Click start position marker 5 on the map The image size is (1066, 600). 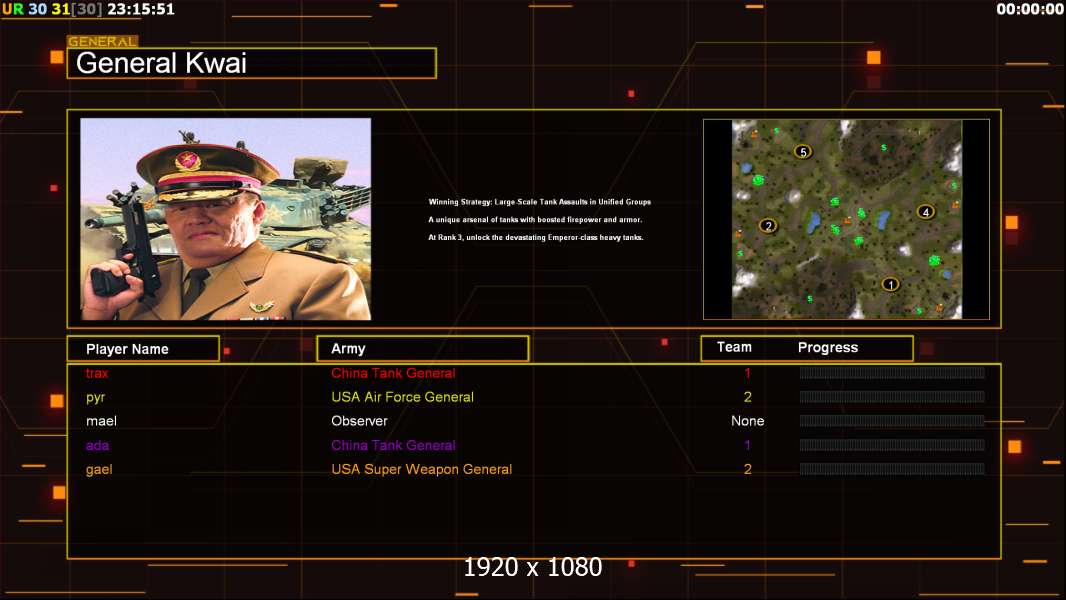pyautogui.click(x=803, y=152)
